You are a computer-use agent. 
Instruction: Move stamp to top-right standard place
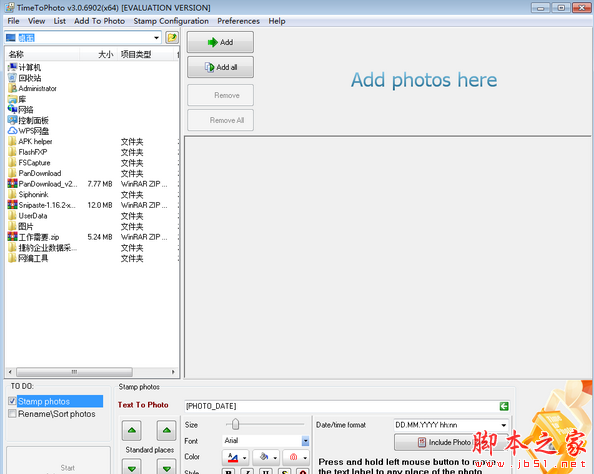coord(167,430)
